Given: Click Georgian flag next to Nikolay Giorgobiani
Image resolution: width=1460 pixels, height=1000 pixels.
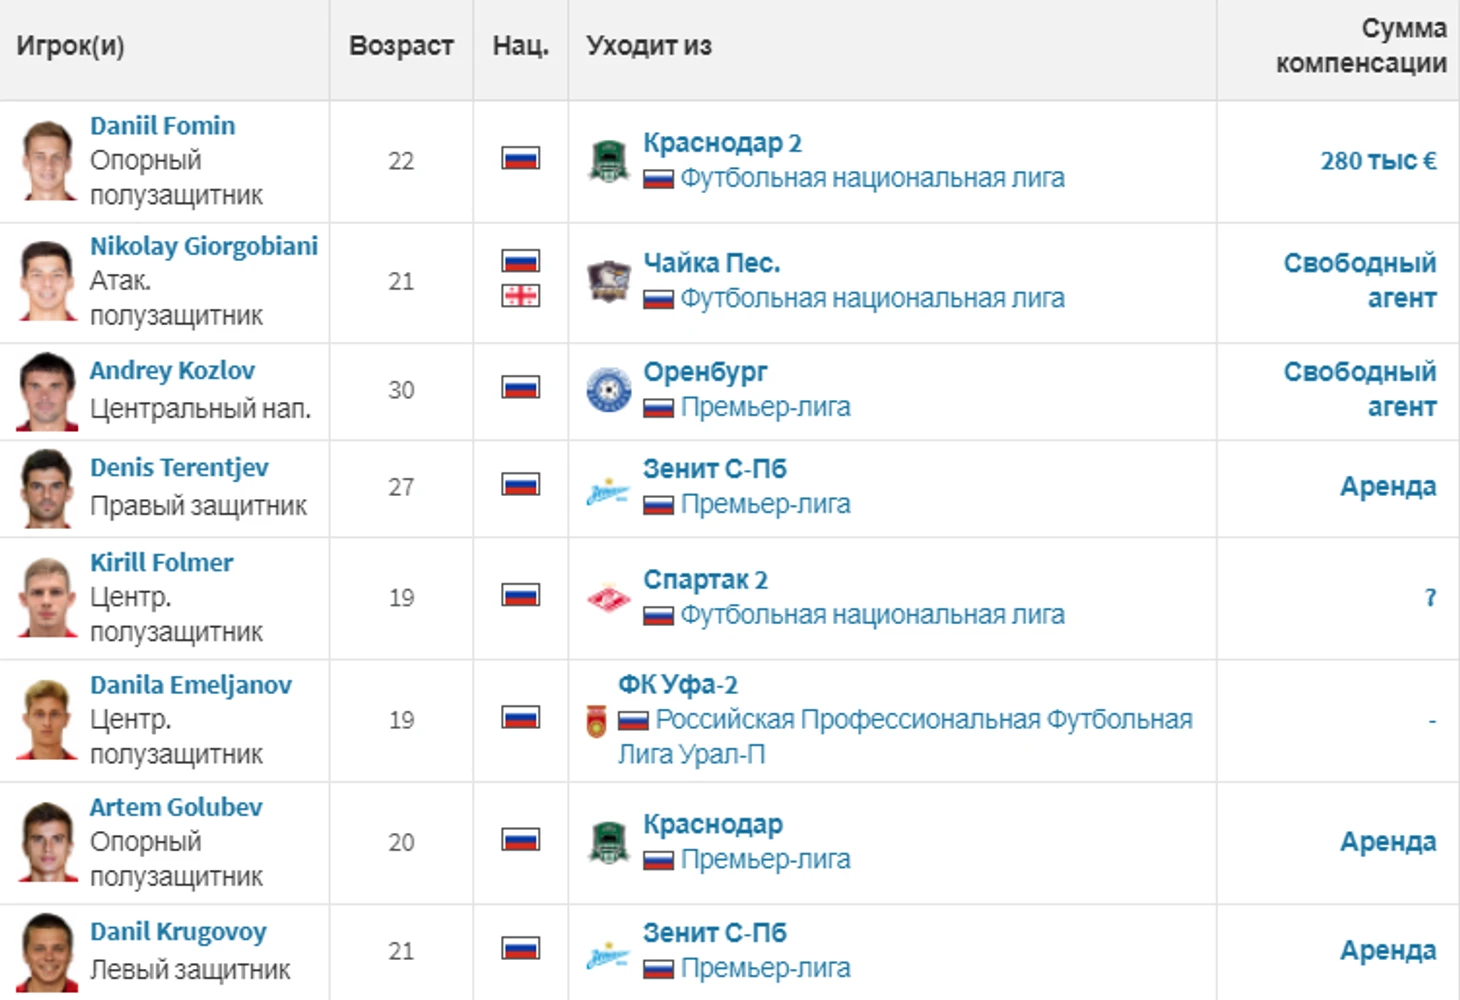Looking at the screenshot, I should click(521, 296).
